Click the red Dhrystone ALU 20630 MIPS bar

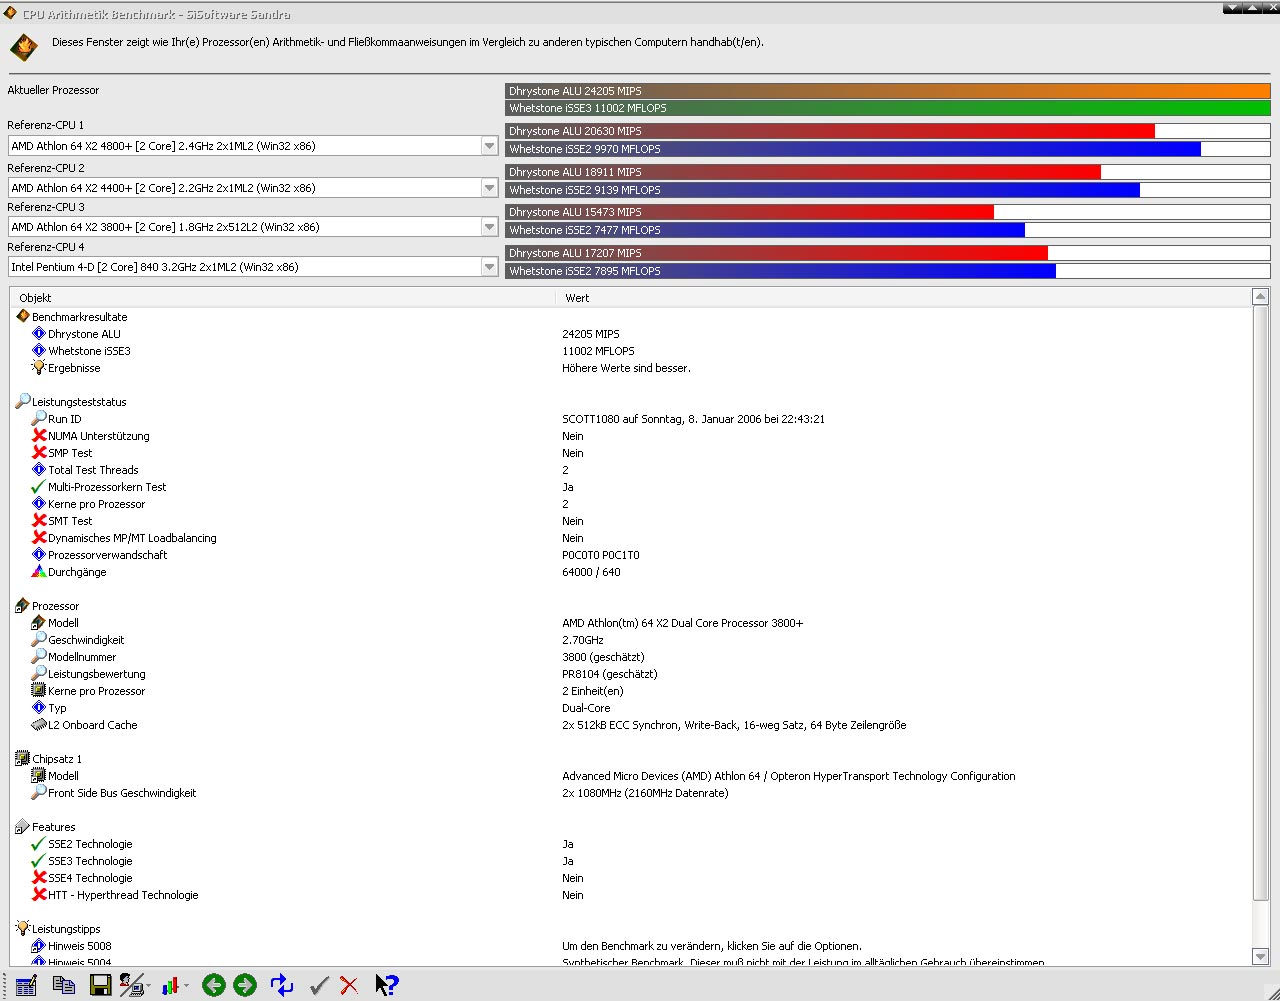tap(830, 131)
